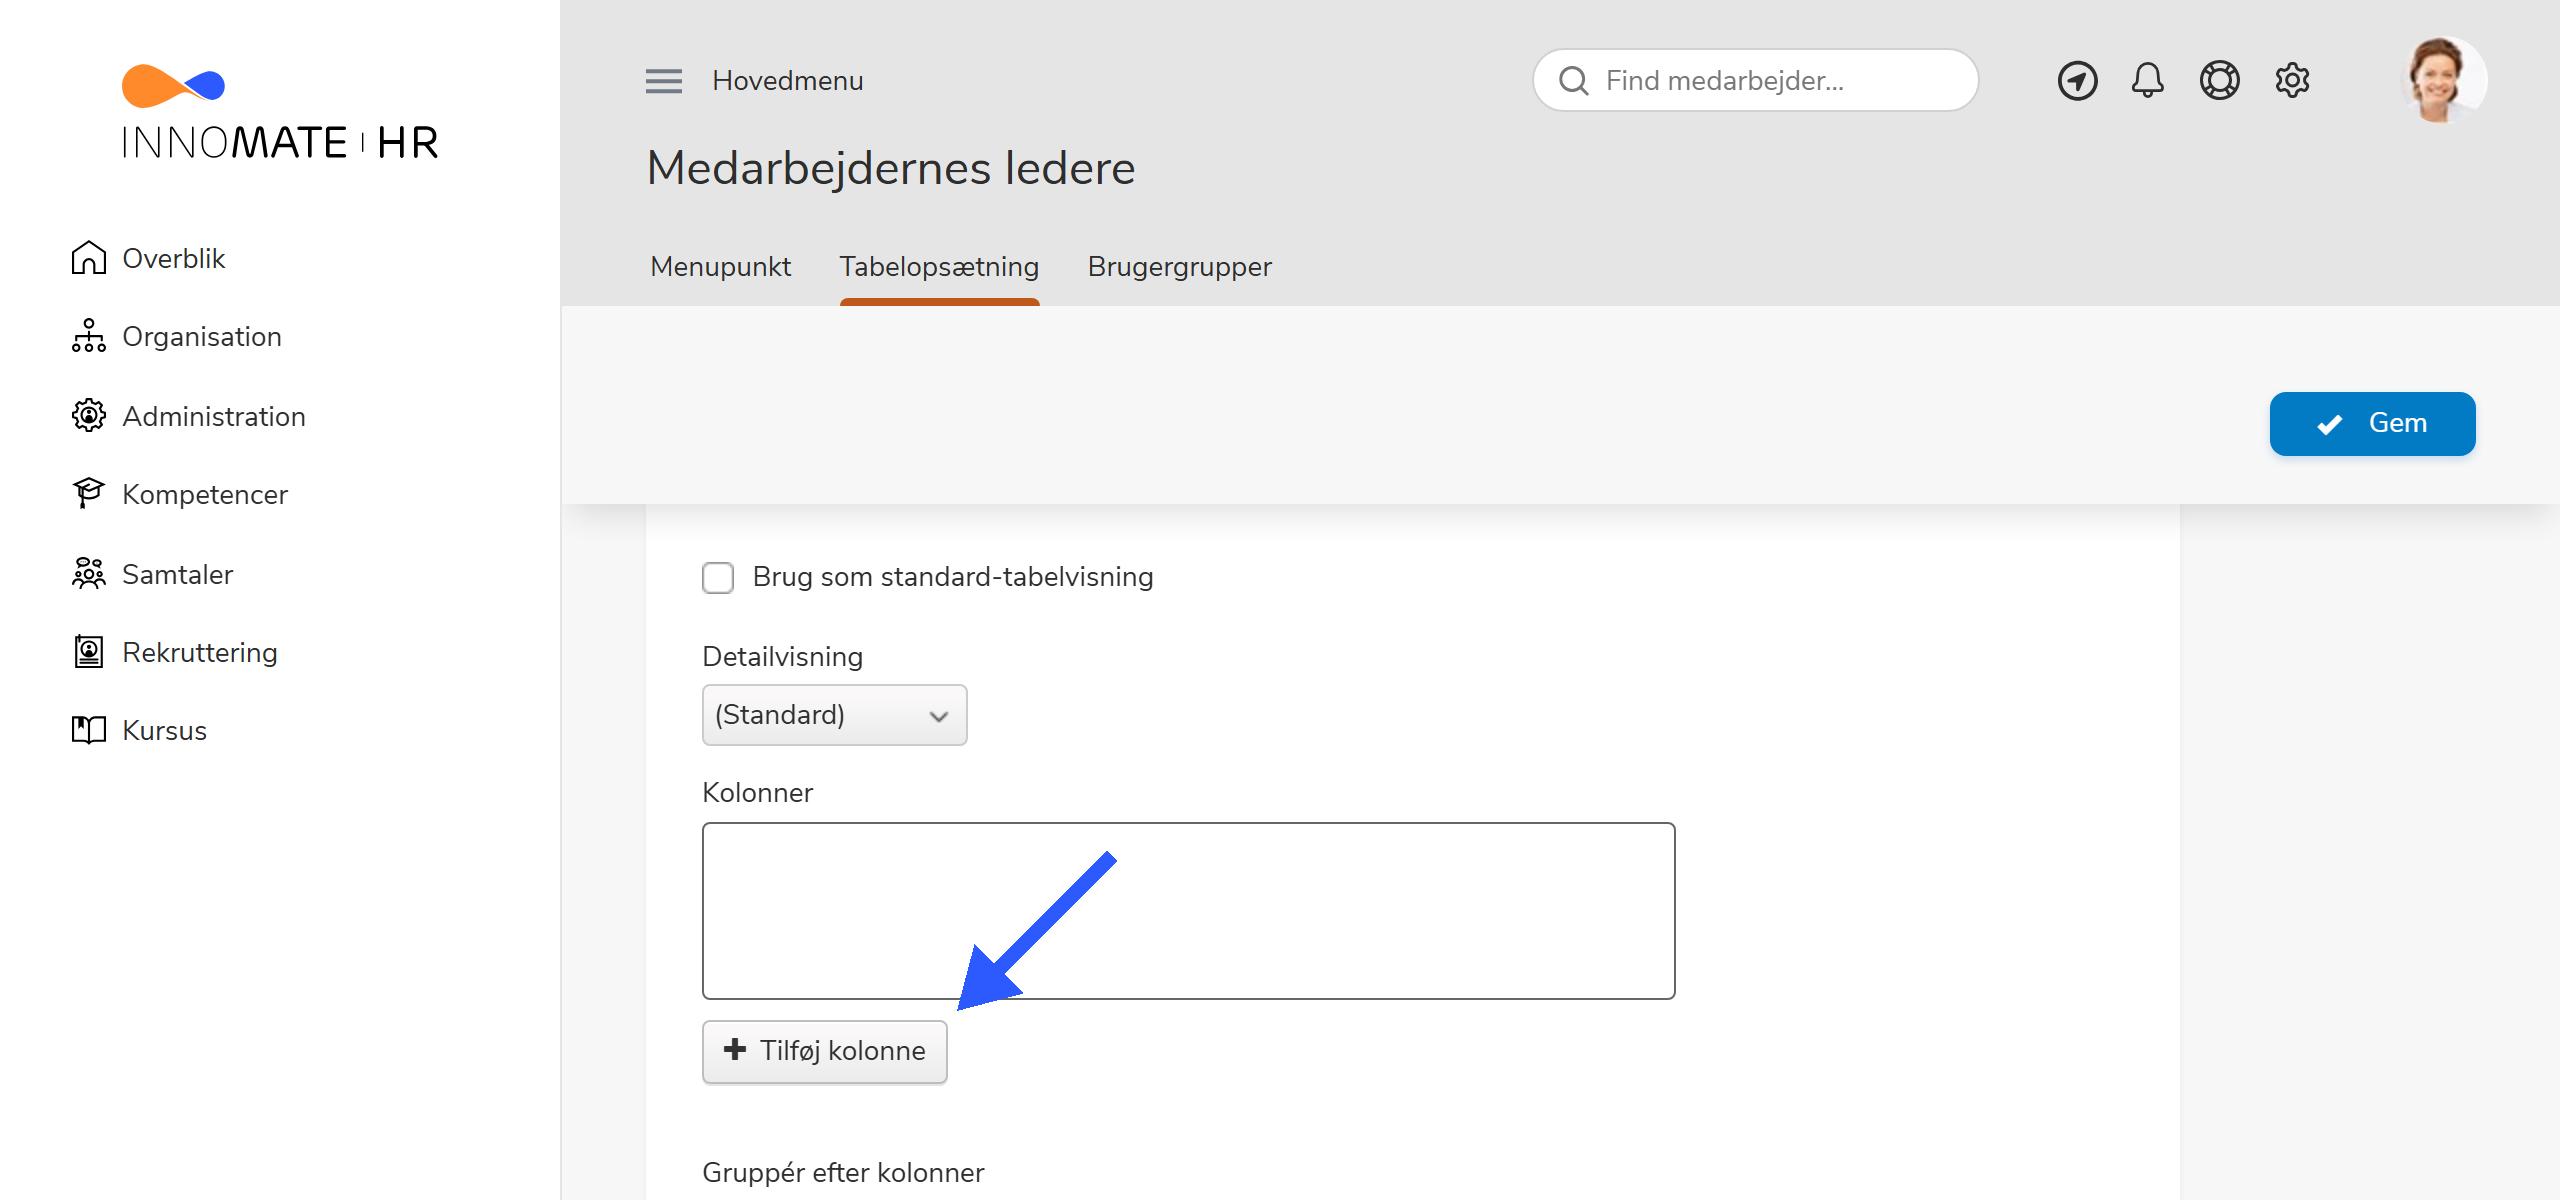This screenshot has width=2560, height=1200.
Task: Click the plus icon on Tilføj kolonne
Action: [x=735, y=1050]
